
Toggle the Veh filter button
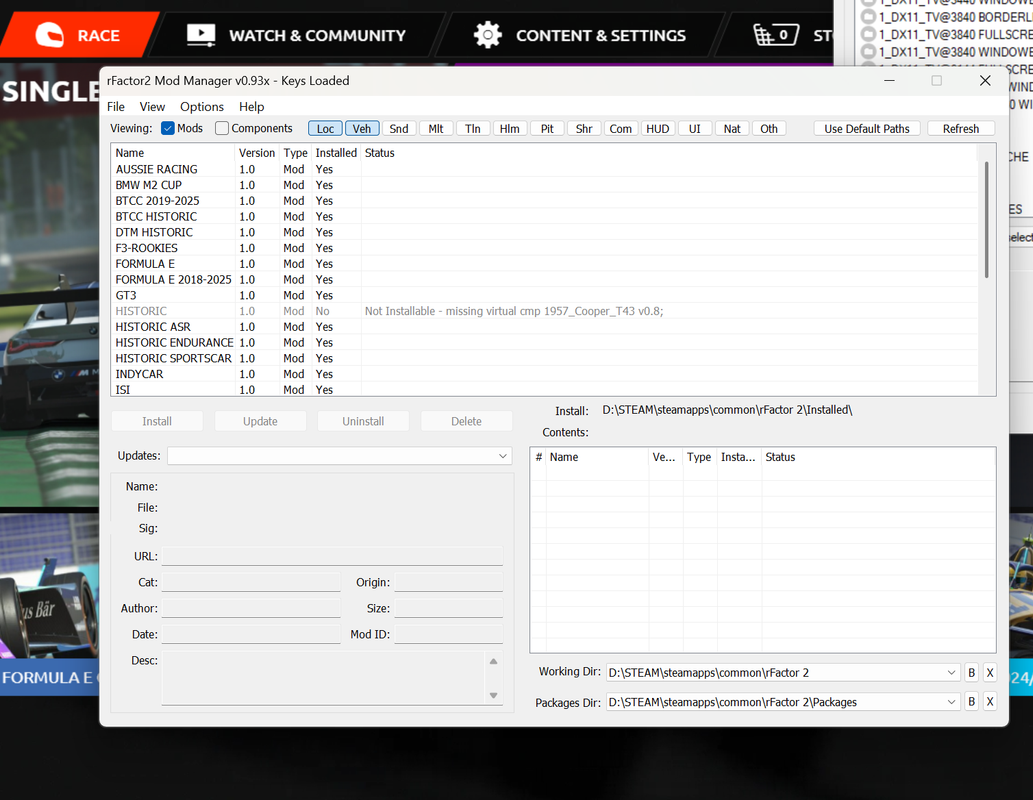362,129
